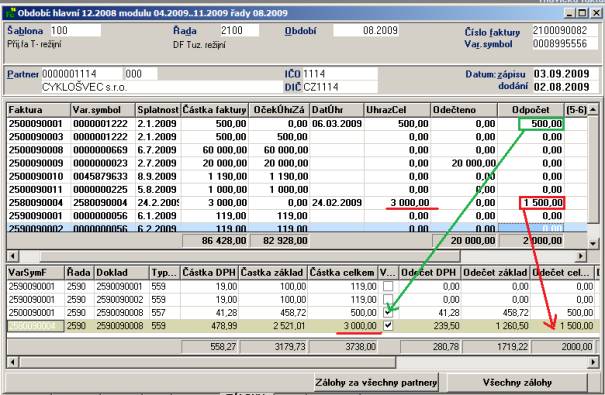Click document cell 2590090002 in lower table
Image resolution: width=605 pixels, height=395 pixels.
point(122,299)
